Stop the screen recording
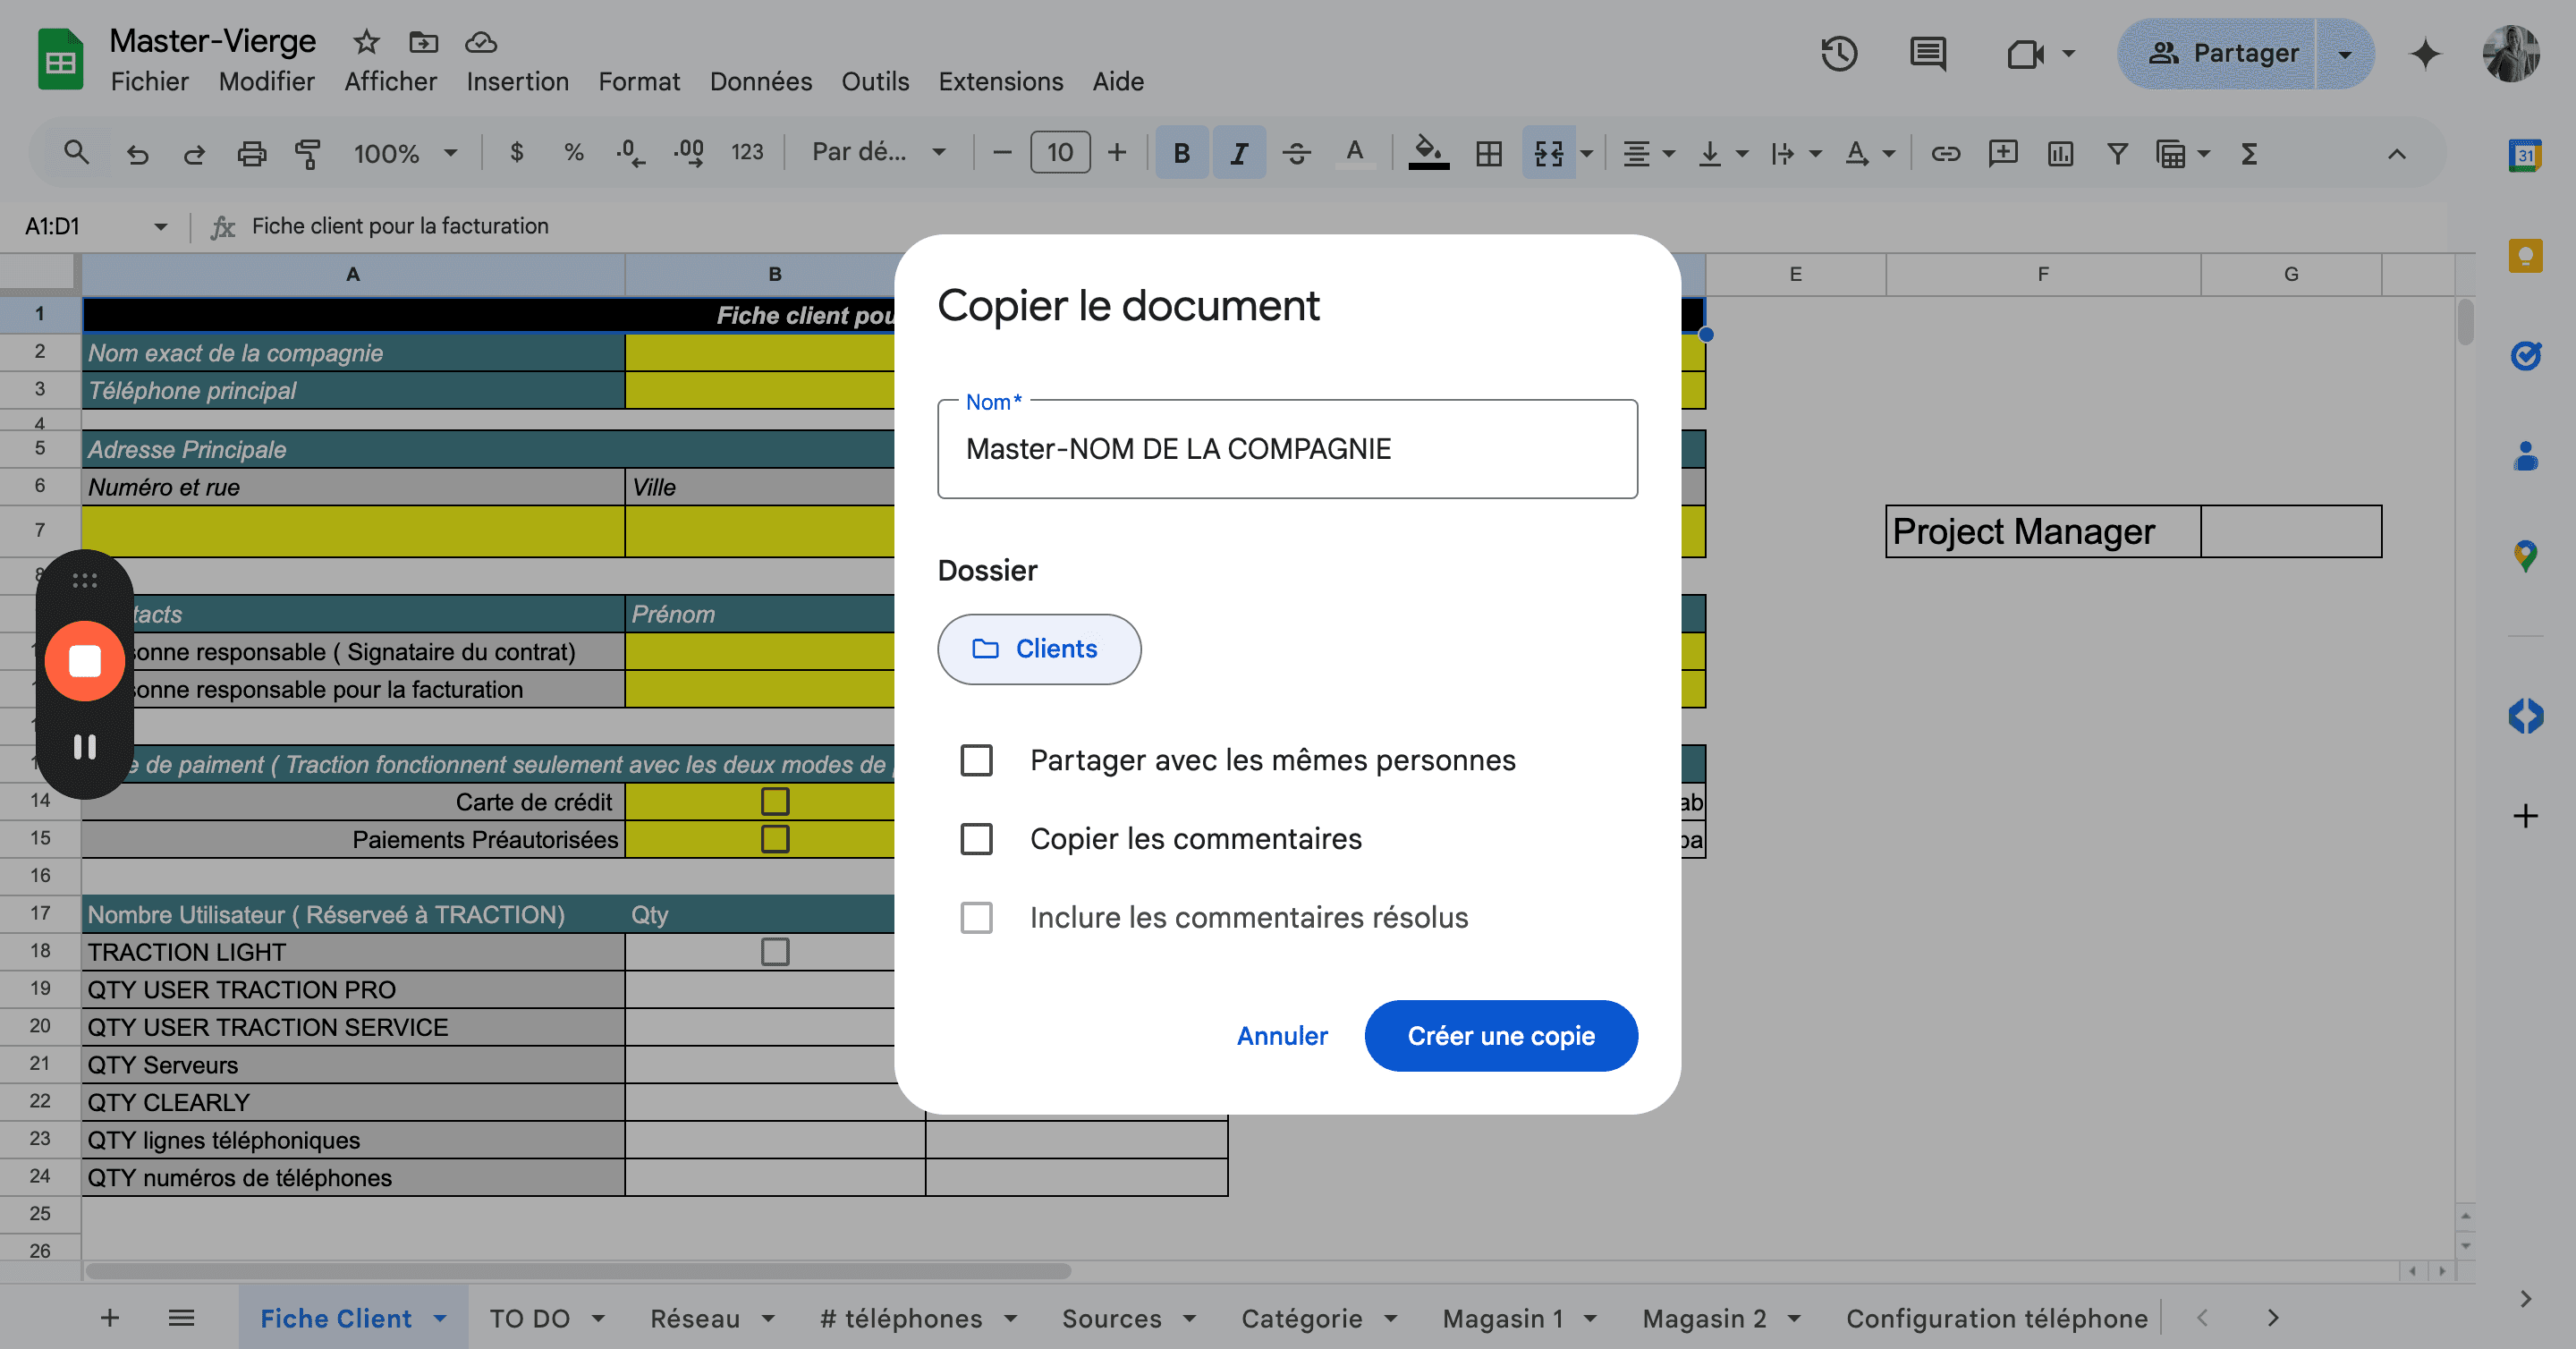 [85, 661]
